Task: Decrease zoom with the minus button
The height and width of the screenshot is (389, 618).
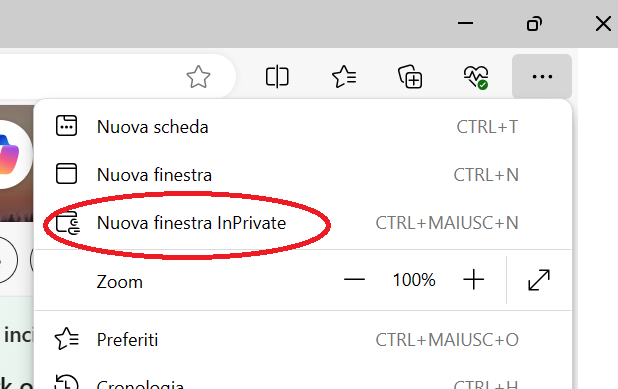Action: (x=354, y=280)
